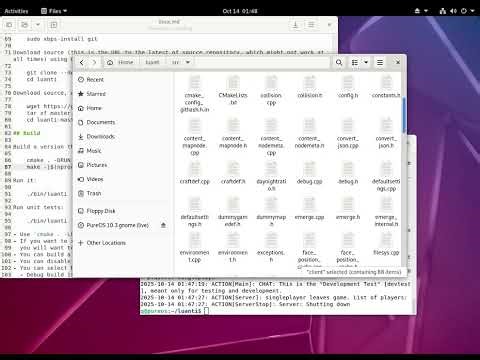
Task: Select cmake_config_githash.h.in file icon
Action: 195,83
